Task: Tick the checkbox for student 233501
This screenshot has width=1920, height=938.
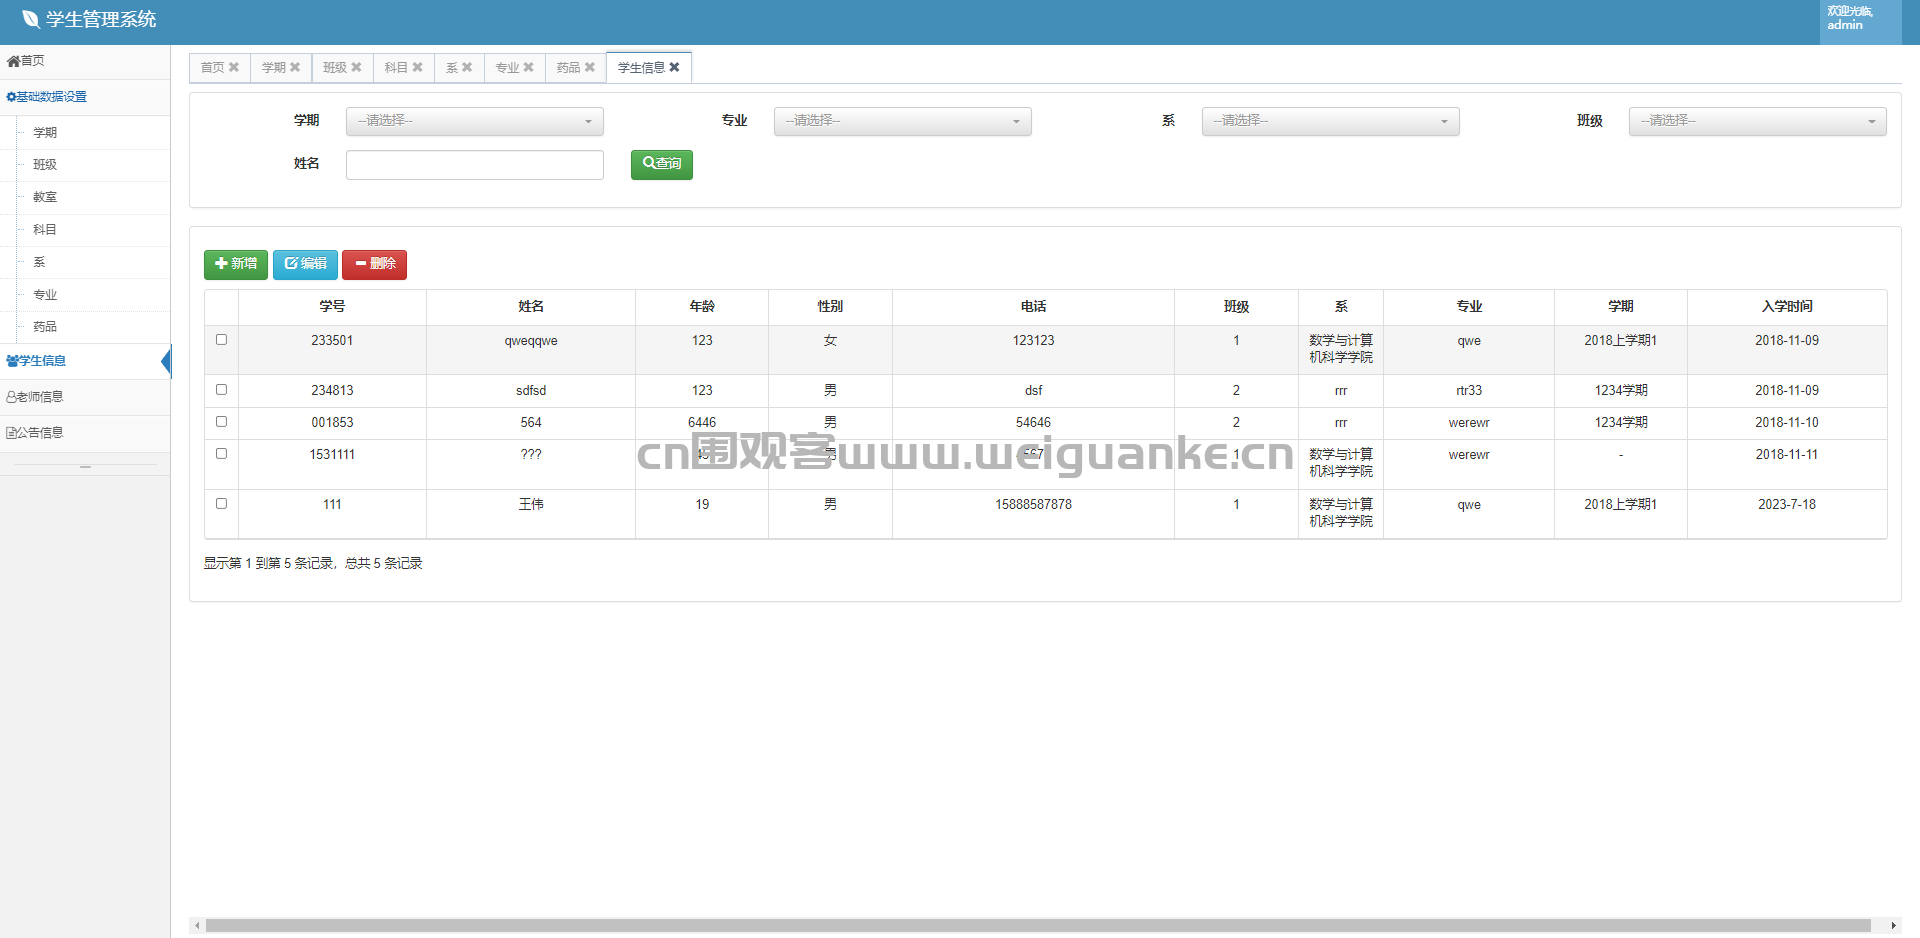Action: (221, 340)
